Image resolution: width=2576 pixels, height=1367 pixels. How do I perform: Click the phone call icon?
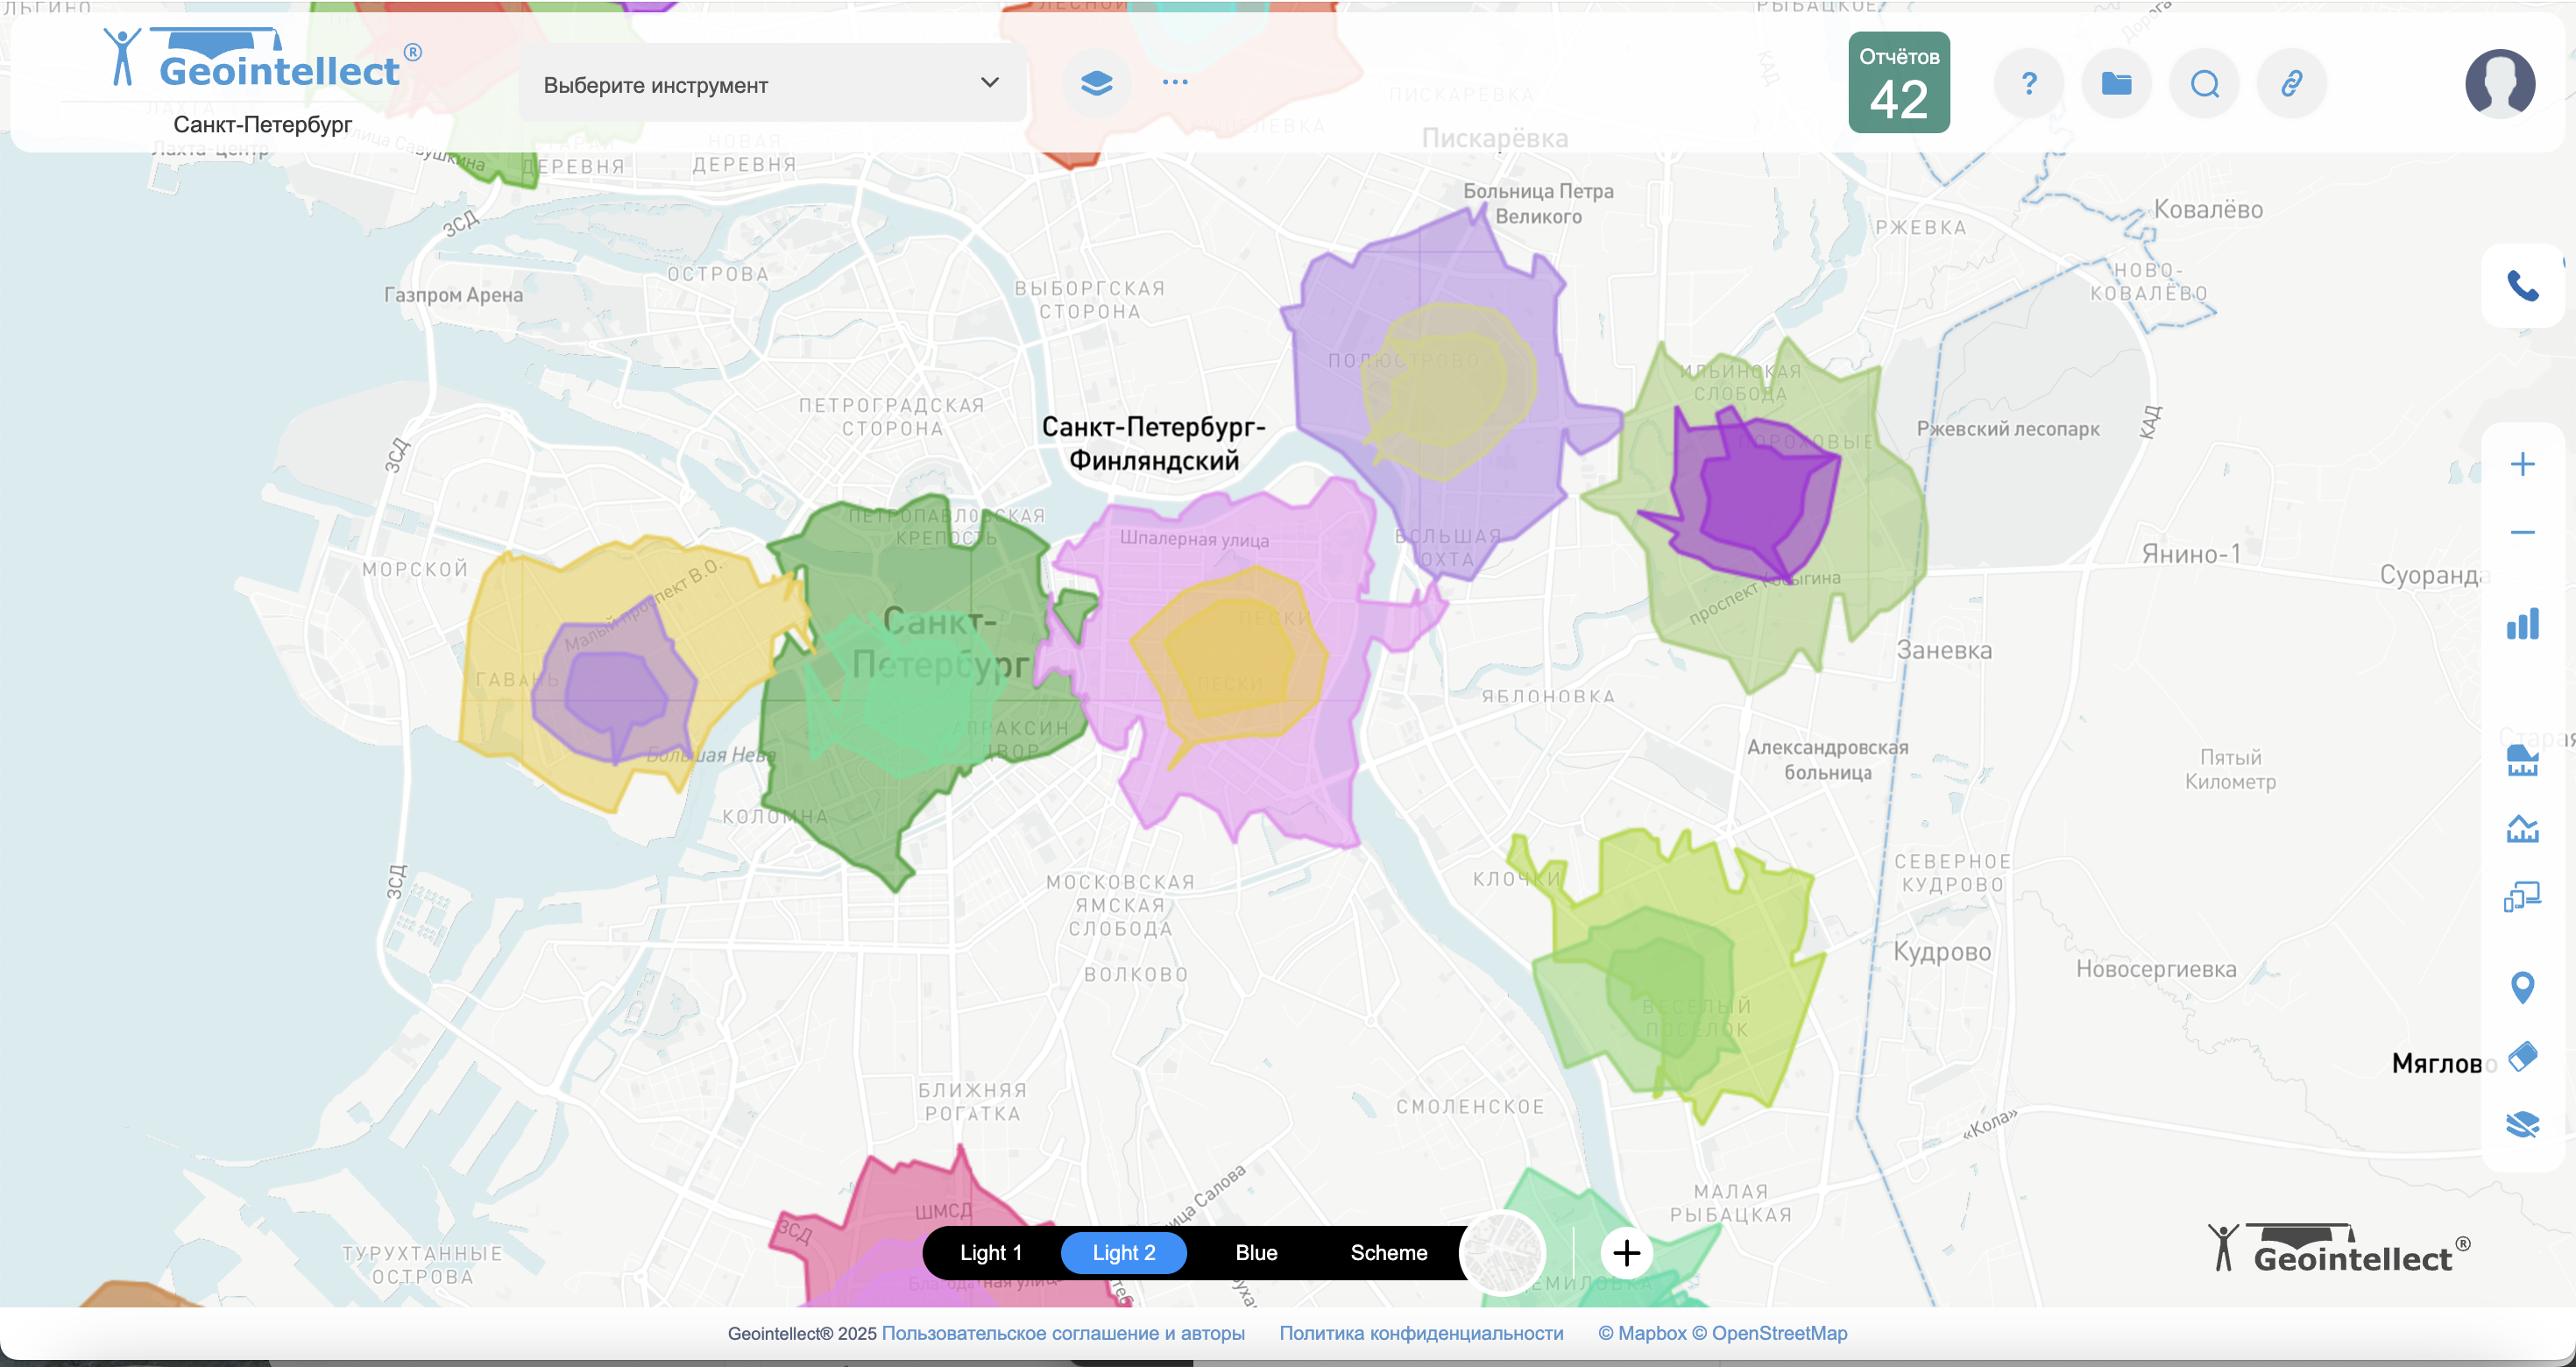pyautogui.click(x=2522, y=287)
